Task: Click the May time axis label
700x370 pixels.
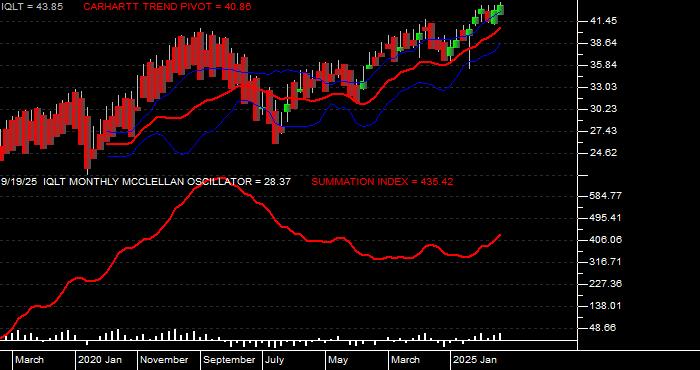Action: [x=338, y=360]
